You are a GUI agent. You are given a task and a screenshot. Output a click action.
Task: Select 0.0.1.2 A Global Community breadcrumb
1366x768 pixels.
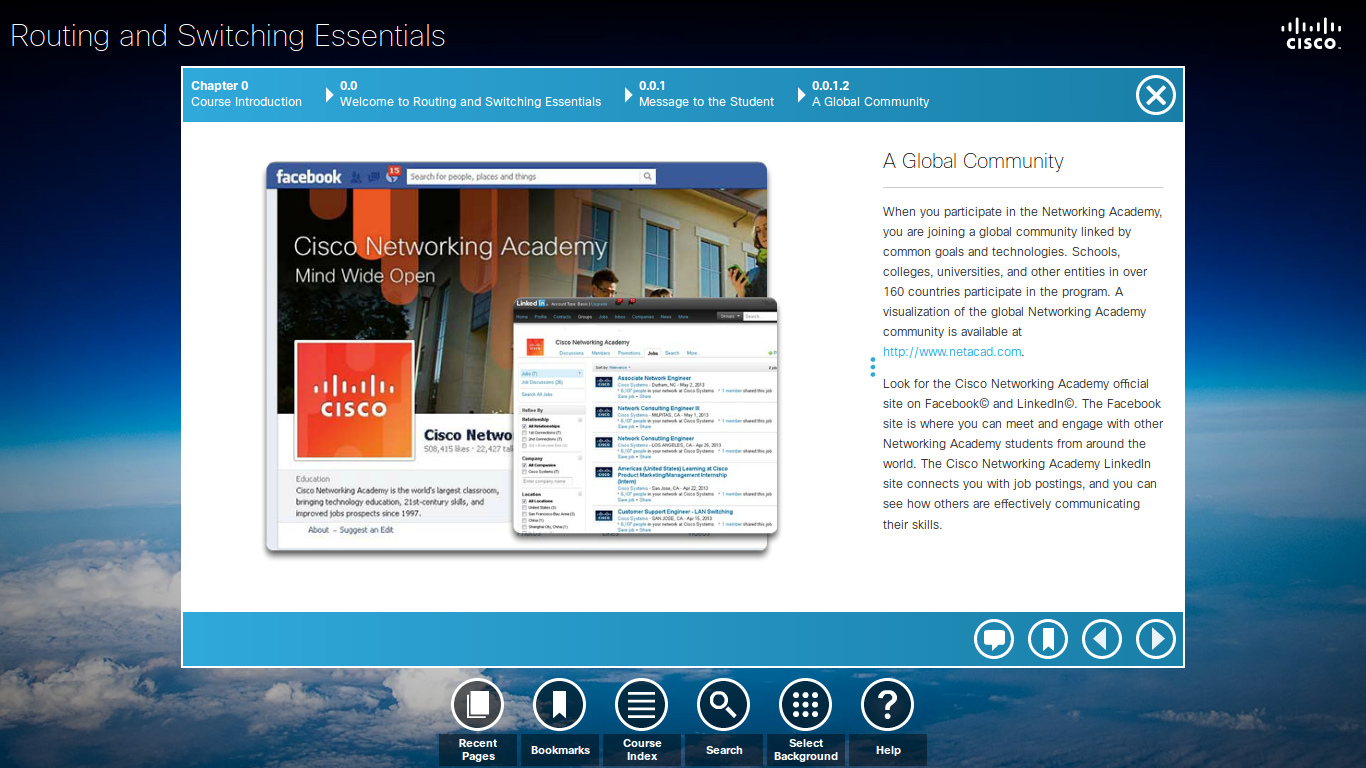[x=870, y=94]
